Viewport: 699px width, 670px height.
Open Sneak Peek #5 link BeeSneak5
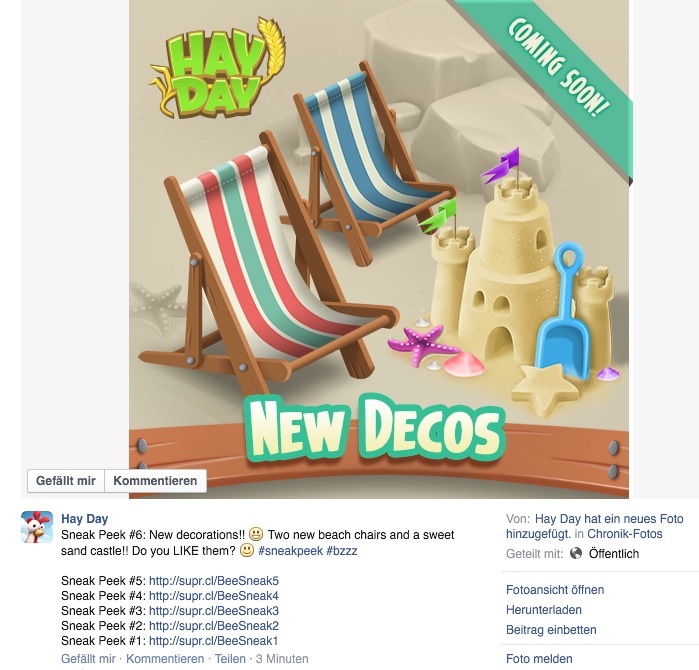[x=214, y=581]
